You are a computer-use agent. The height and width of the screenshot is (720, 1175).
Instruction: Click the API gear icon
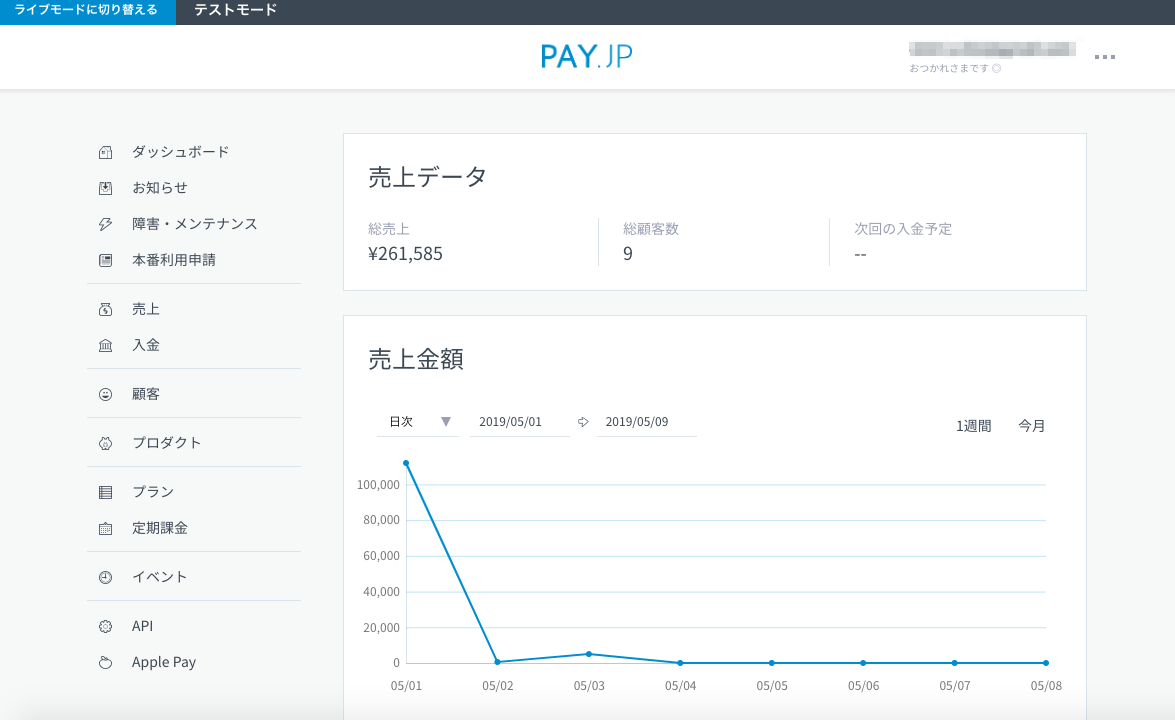click(x=106, y=626)
